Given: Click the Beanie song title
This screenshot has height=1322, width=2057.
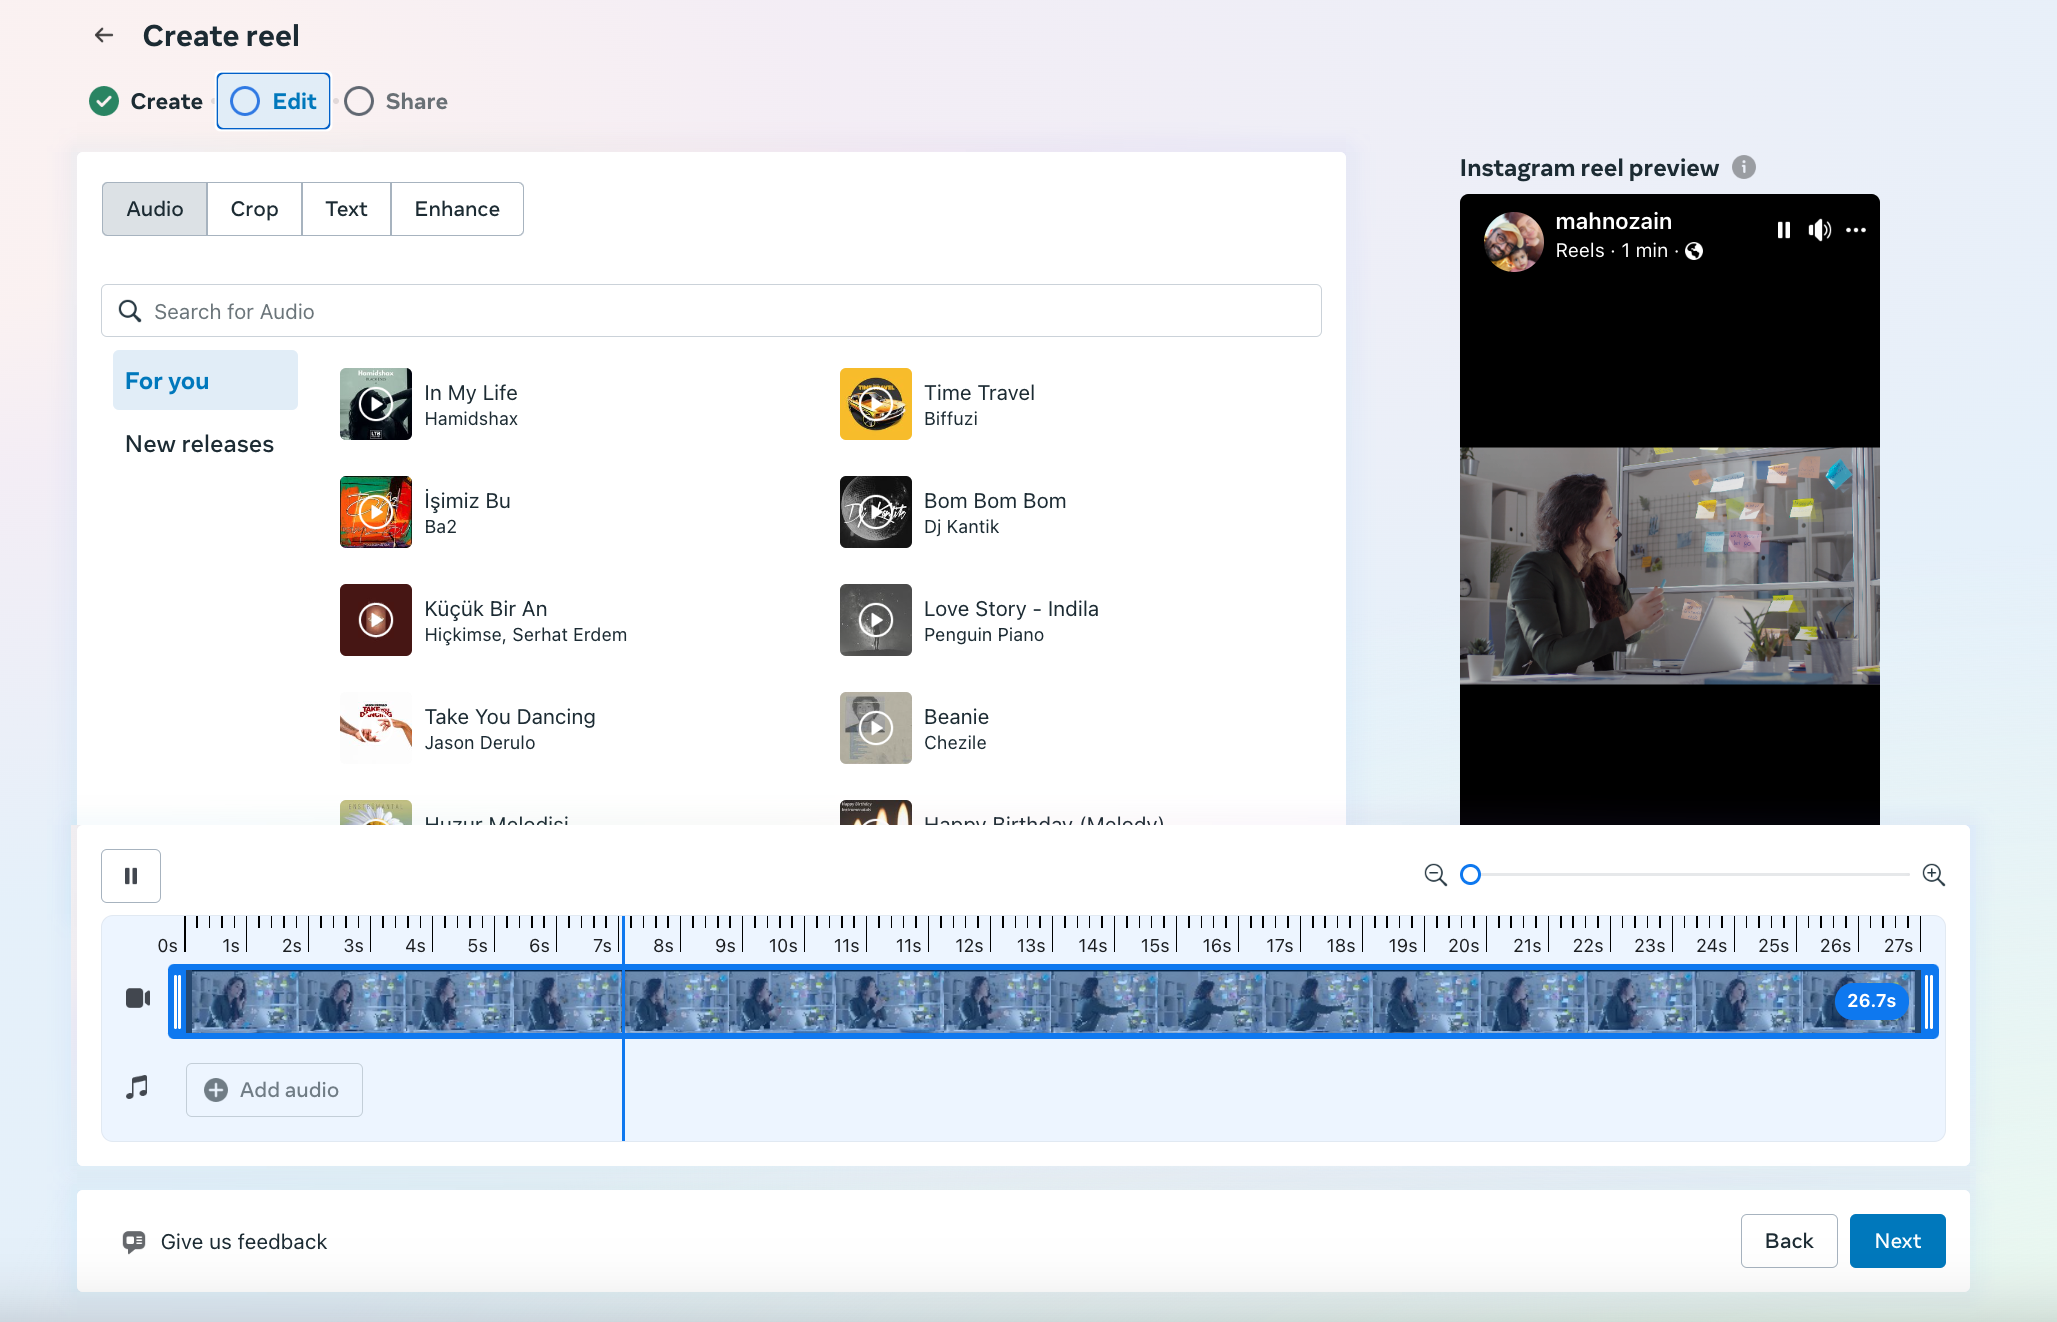Looking at the screenshot, I should pyautogui.click(x=956, y=717).
